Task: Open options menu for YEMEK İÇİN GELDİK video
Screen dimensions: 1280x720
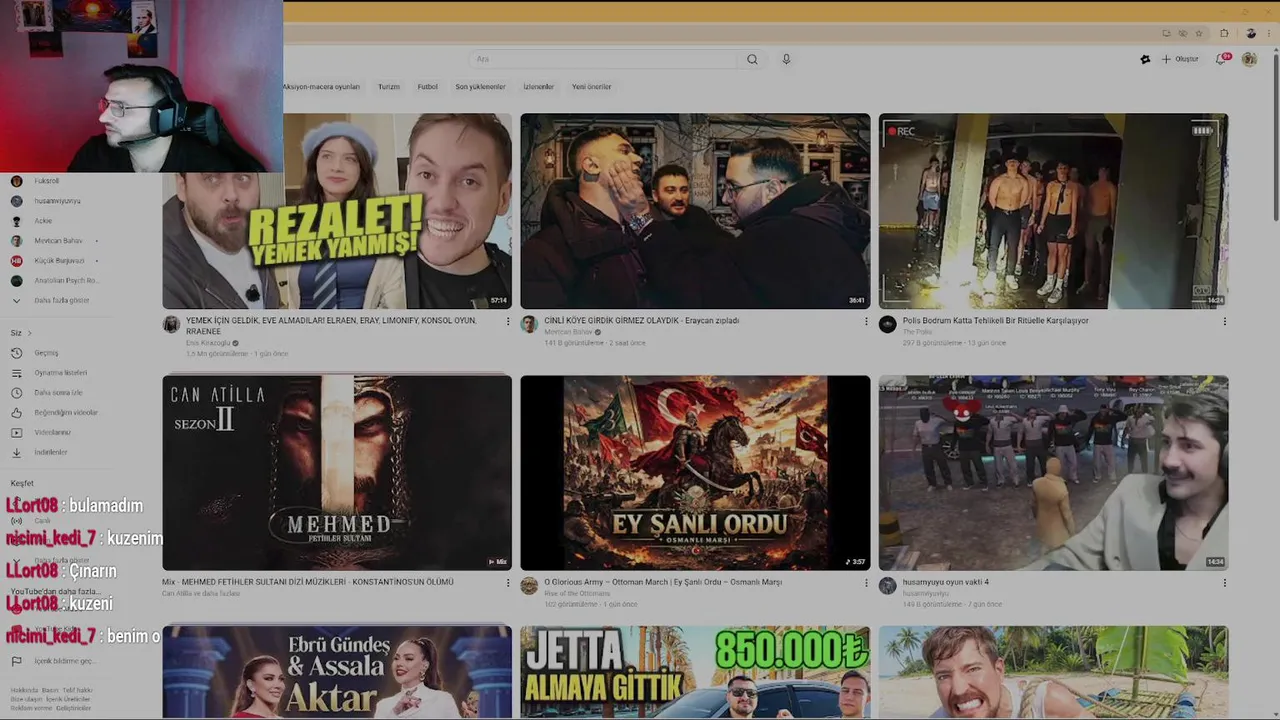Action: click(508, 322)
